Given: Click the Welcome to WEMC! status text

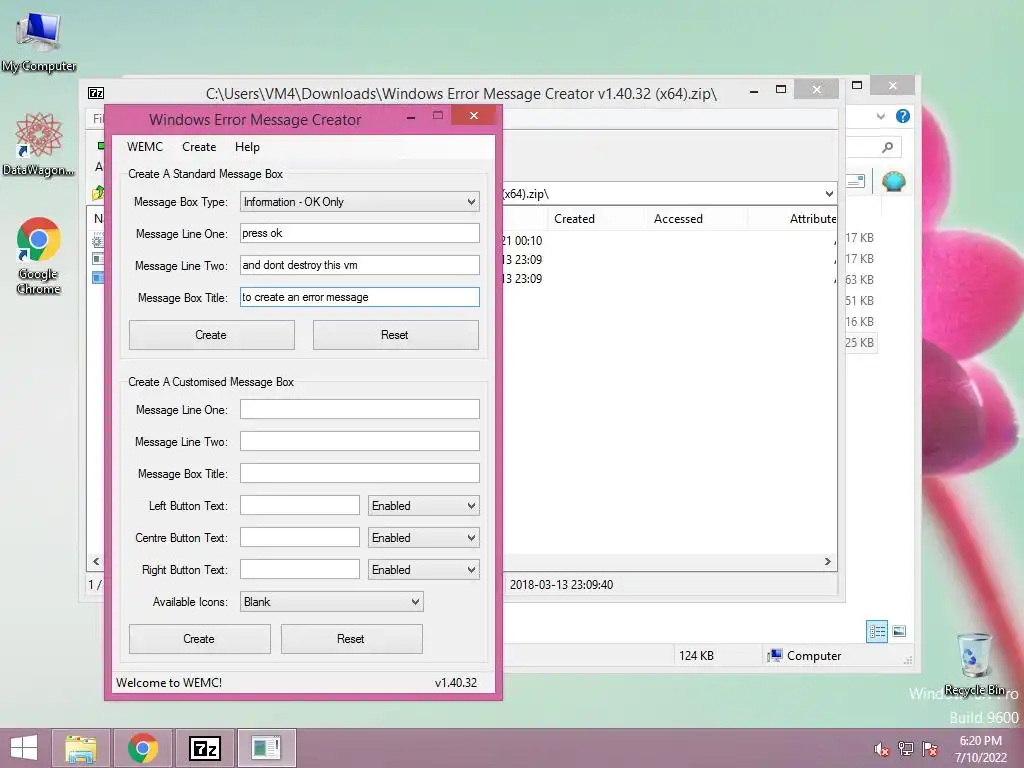Looking at the screenshot, I should (x=169, y=683).
